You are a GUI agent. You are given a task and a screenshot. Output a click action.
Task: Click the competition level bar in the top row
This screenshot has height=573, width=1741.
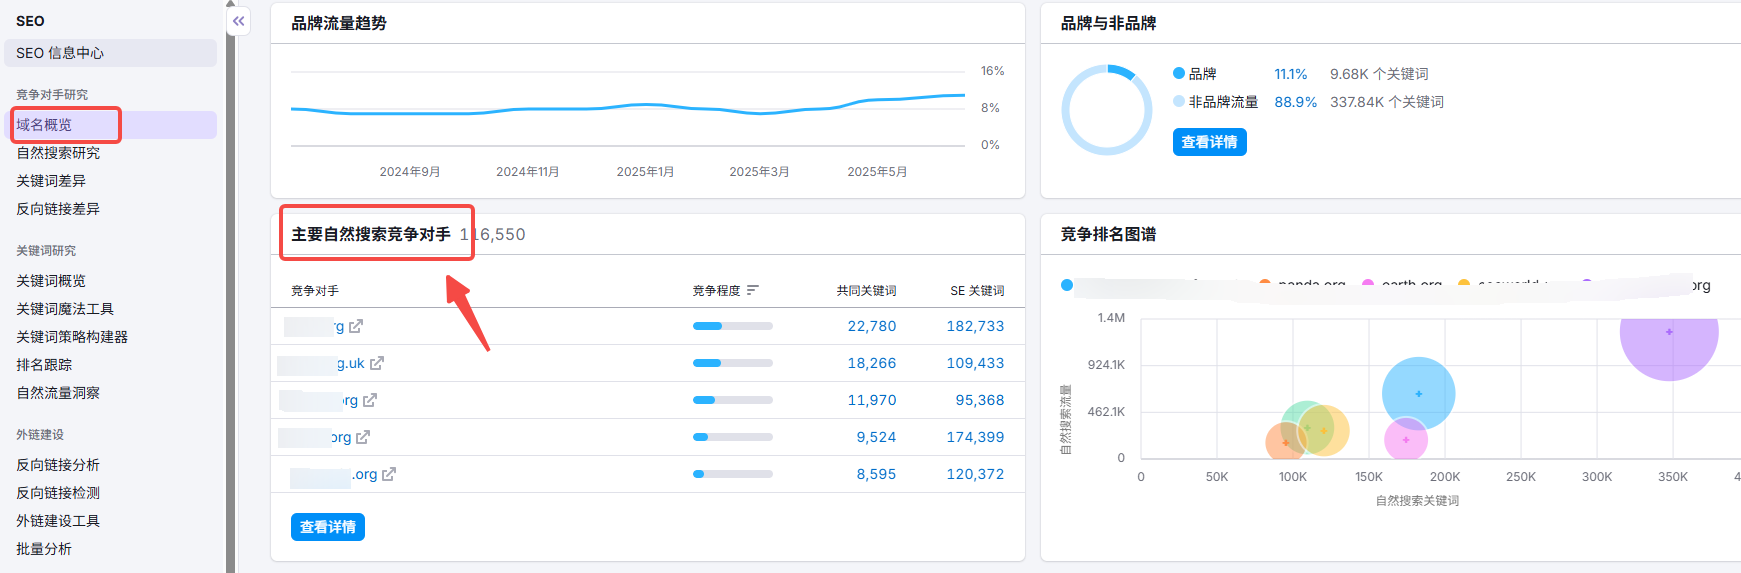click(x=732, y=326)
